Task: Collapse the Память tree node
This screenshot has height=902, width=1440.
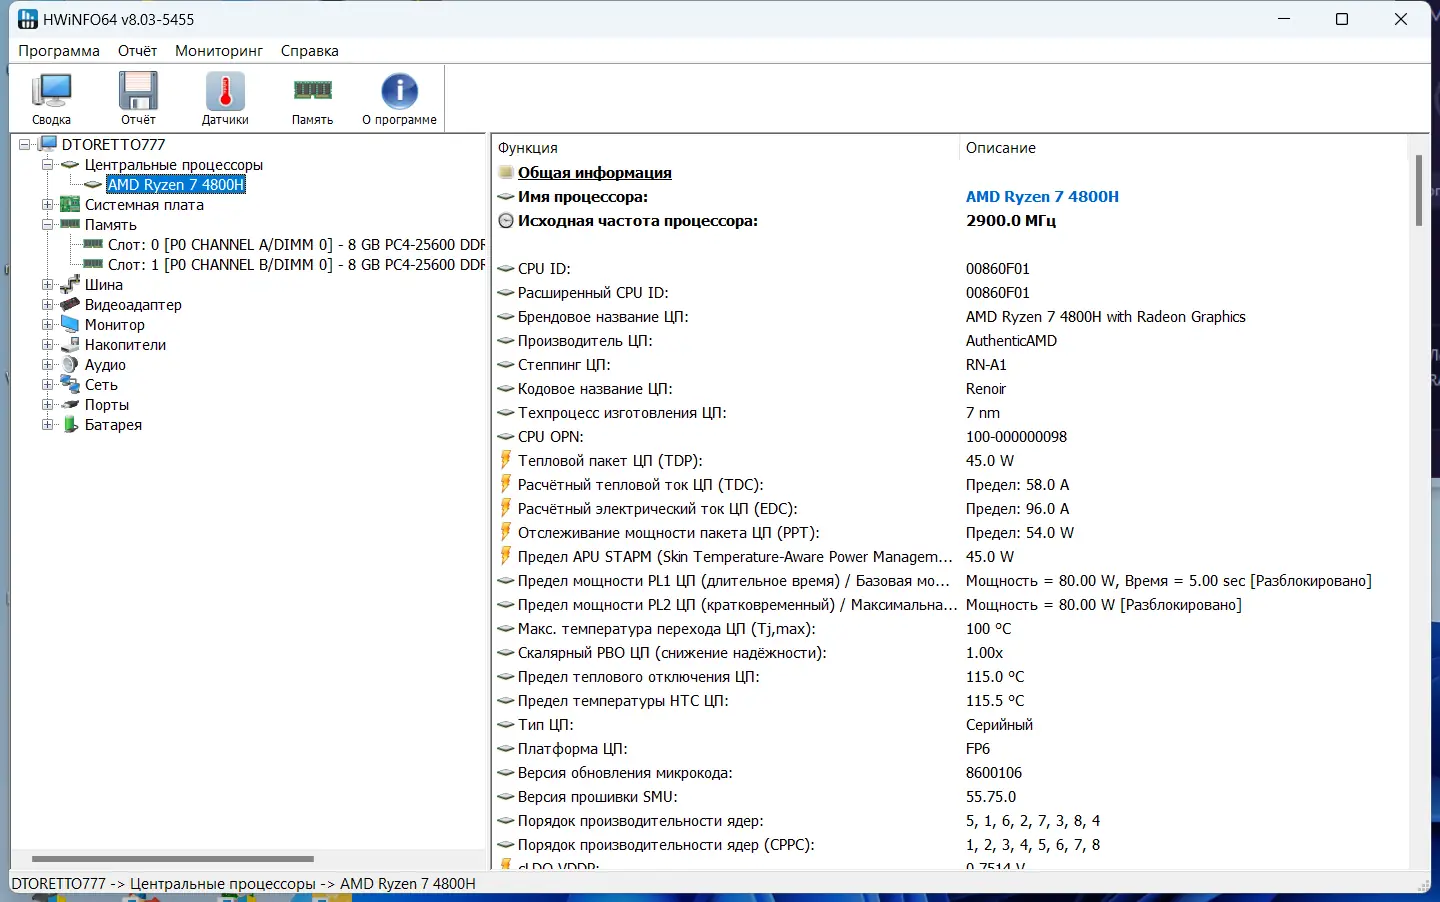Action: point(47,224)
